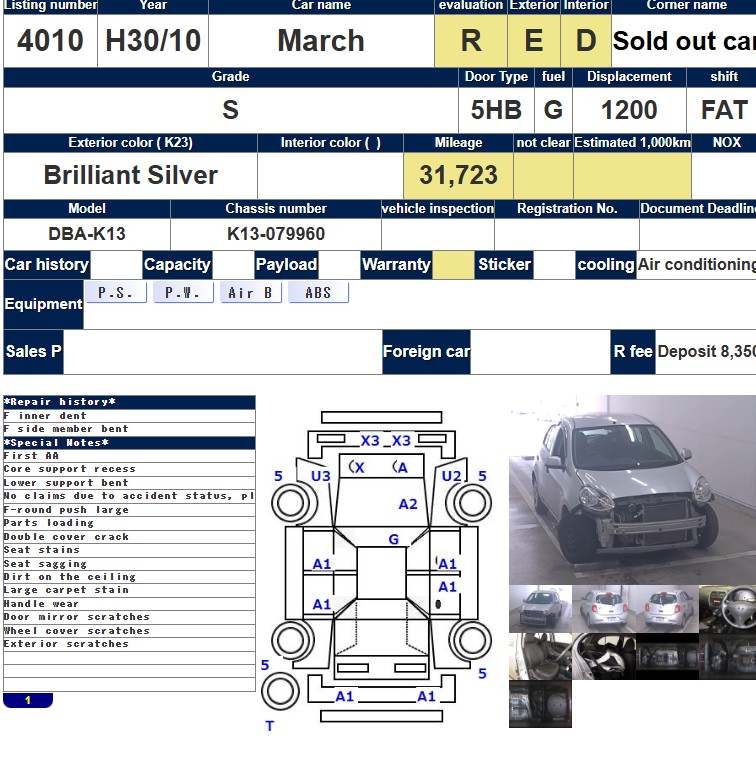756x782 pixels.
Task: Click the mileage value 31,723
Action: coord(458,175)
